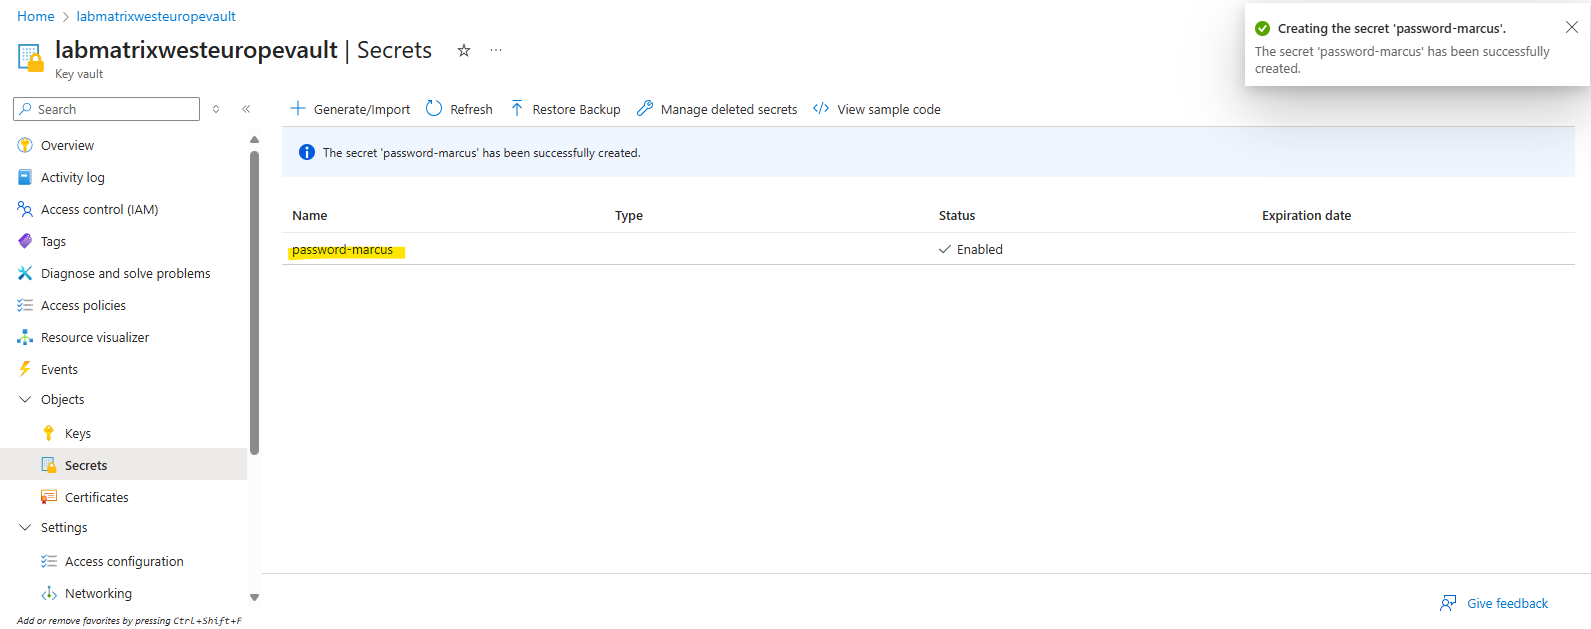Open the password-marcus secret
This screenshot has height=629, width=1591.
coord(342,249)
